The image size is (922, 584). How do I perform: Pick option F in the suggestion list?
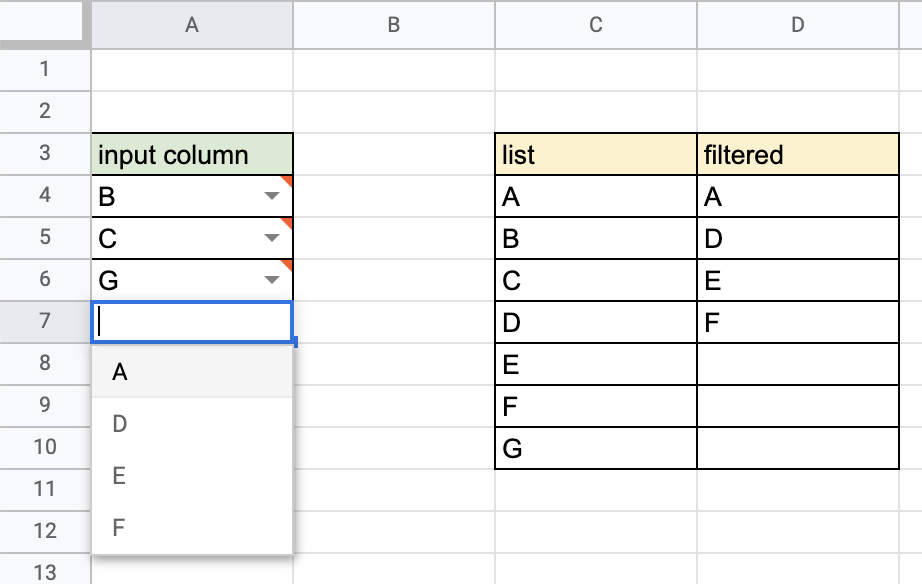pyautogui.click(x=192, y=527)
